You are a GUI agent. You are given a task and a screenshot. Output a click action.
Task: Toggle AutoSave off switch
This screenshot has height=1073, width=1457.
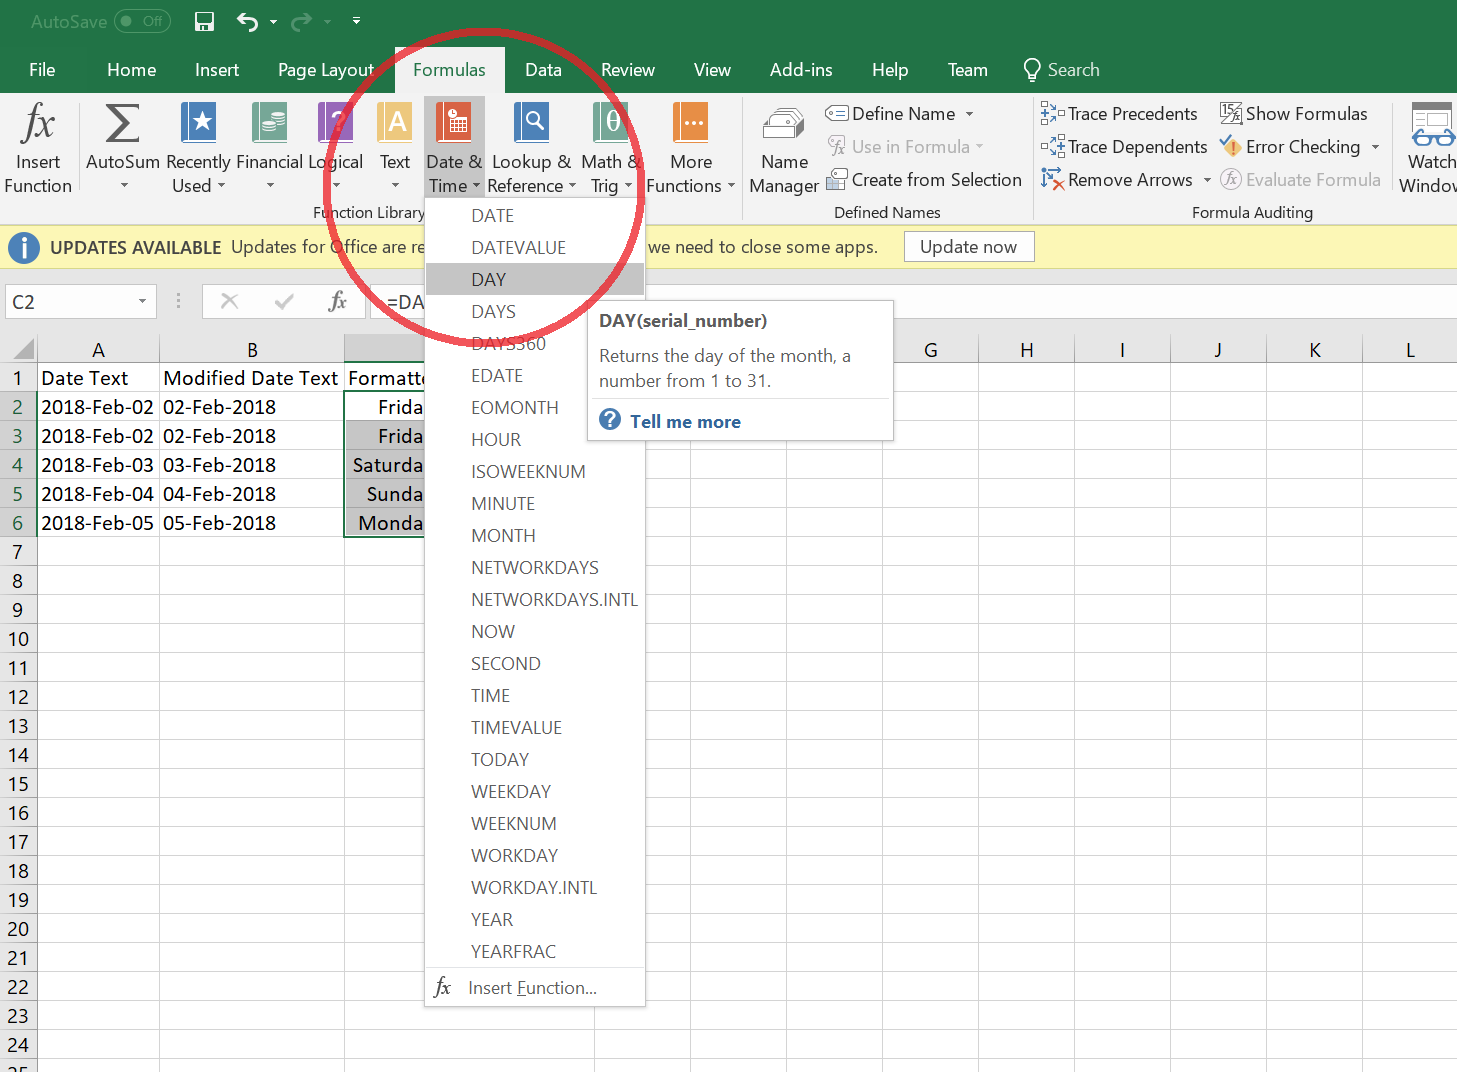(x=141, y=21)
